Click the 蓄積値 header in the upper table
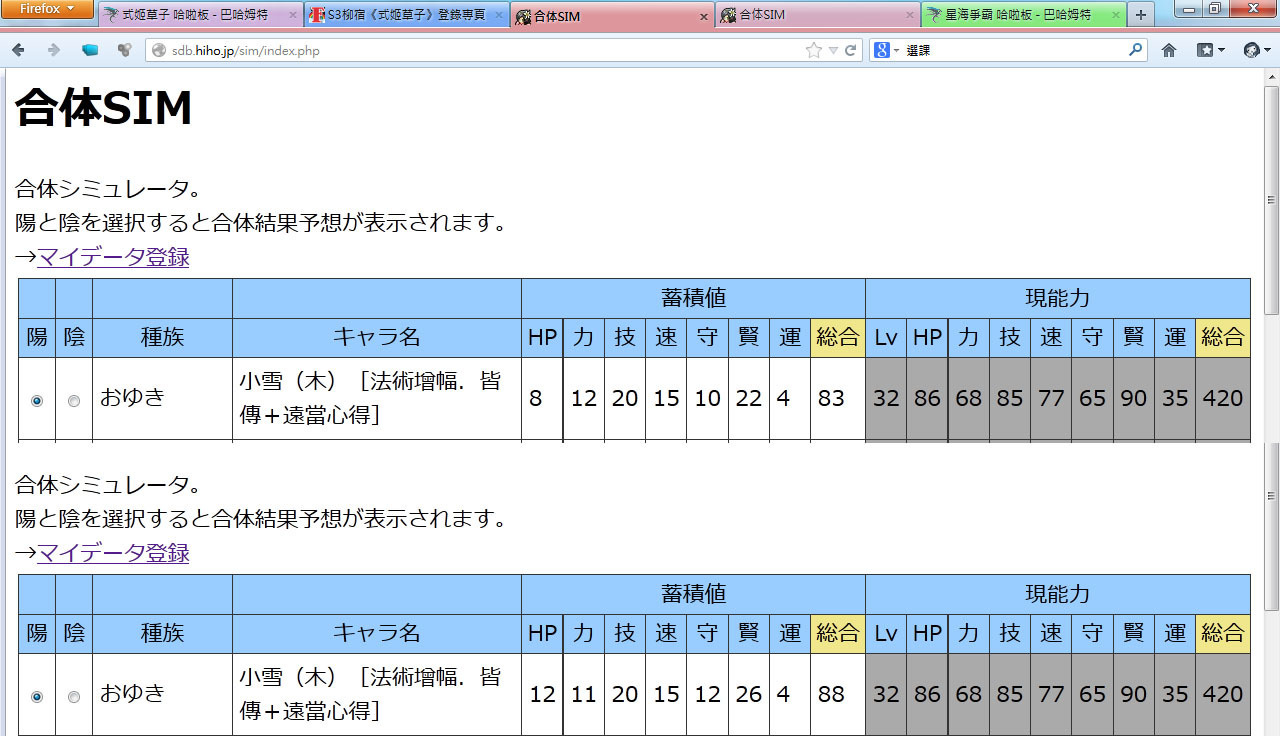This screenshot has height=736, width=1280. pyautogui.click(x=693, y=298)
